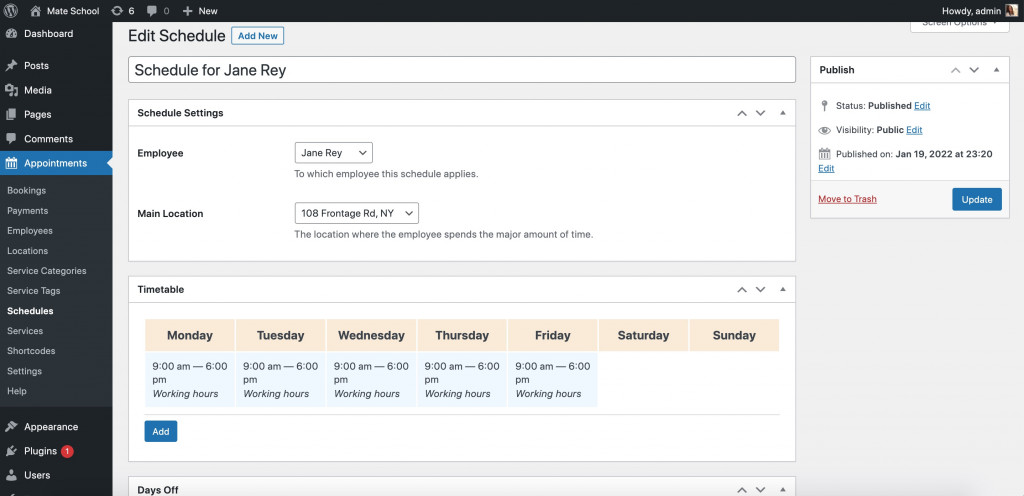
Task: Click the schedule title input field
Action: click(461, 70)
